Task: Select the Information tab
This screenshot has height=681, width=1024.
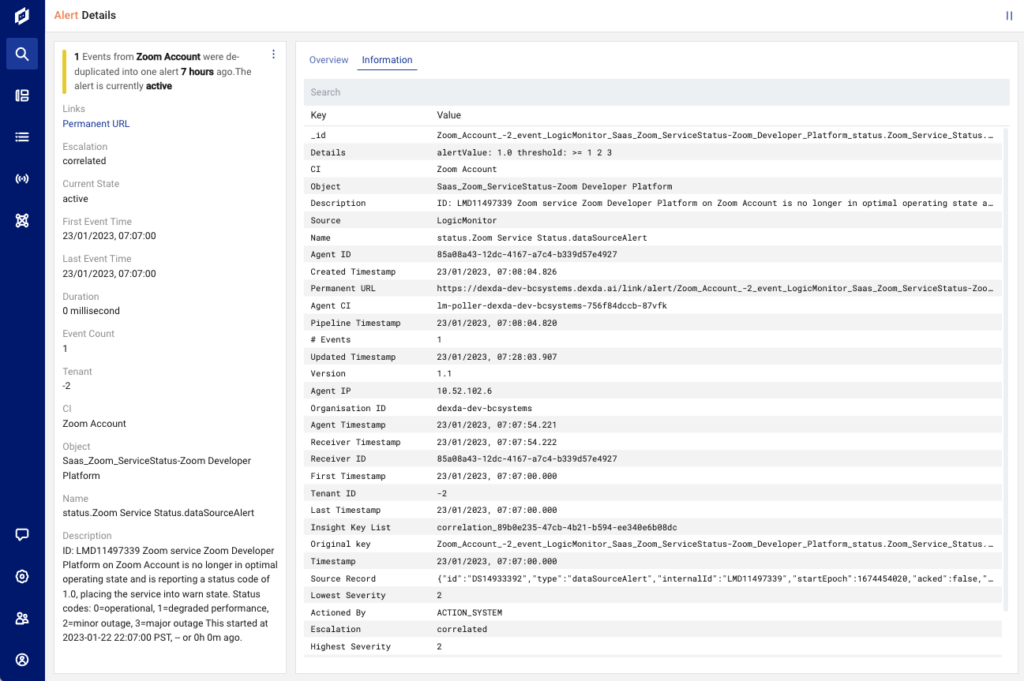Action: (x=387, y=59)
